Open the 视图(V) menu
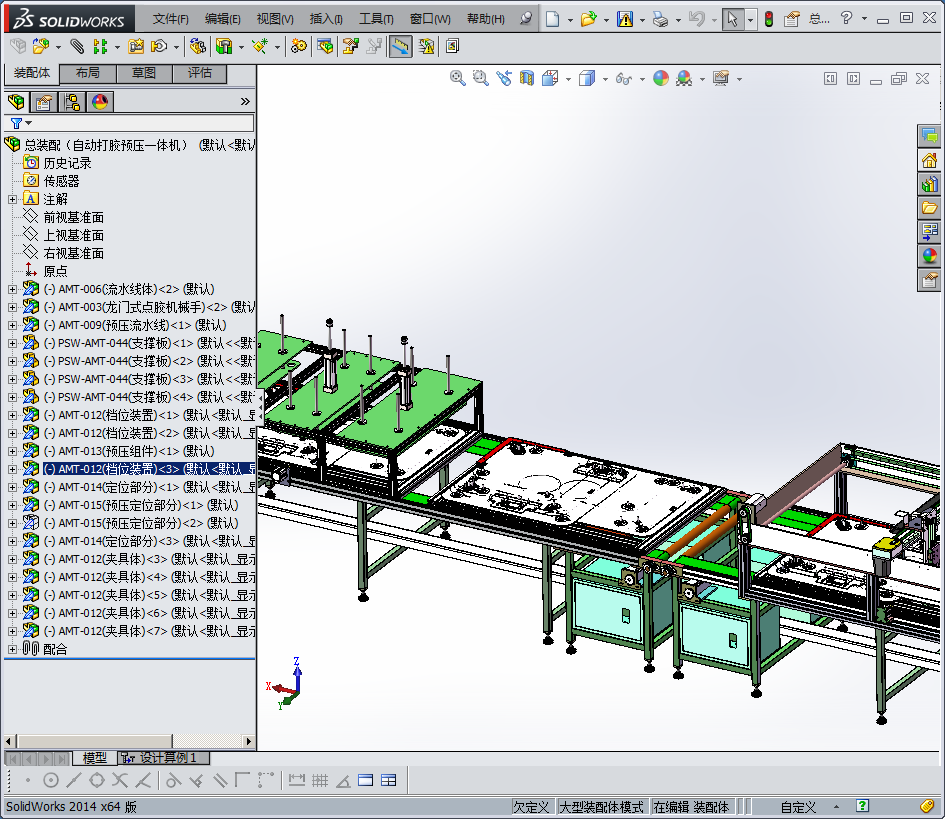The height and width of the screenshot is (819, 945). 275,19
